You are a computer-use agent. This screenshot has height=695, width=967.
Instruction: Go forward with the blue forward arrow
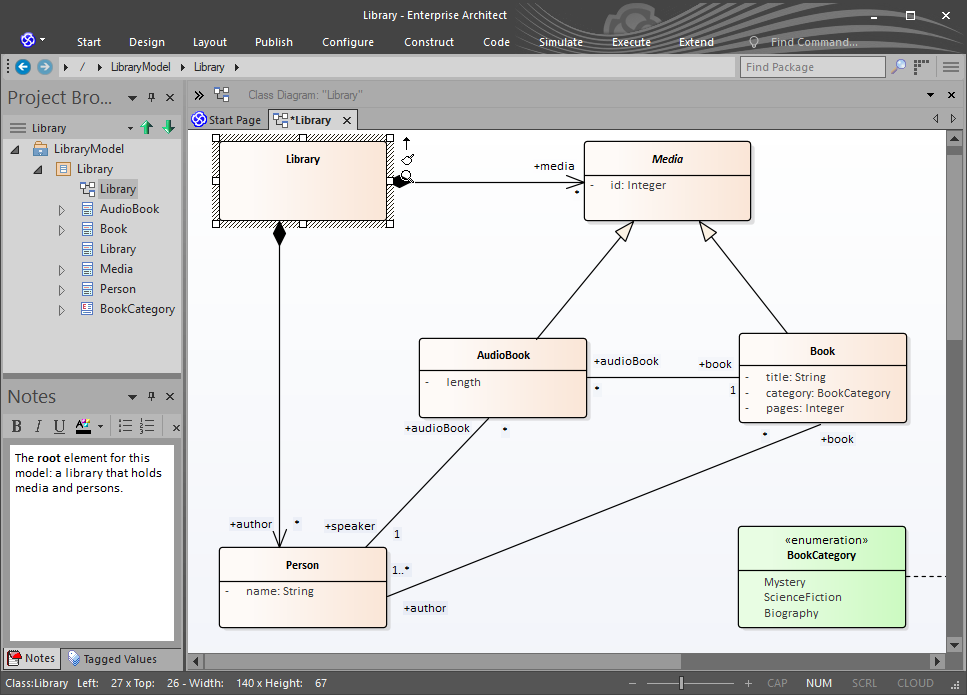coord(44,67)
